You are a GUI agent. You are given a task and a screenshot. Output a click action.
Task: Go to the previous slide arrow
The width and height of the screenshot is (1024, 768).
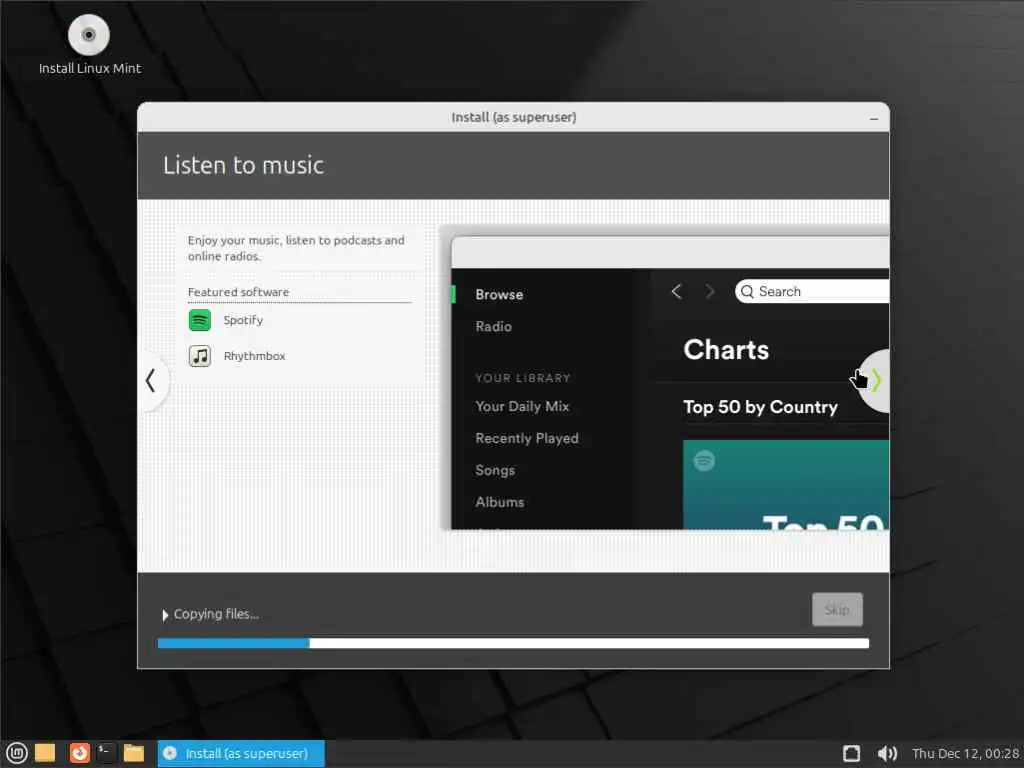[151, 380]
